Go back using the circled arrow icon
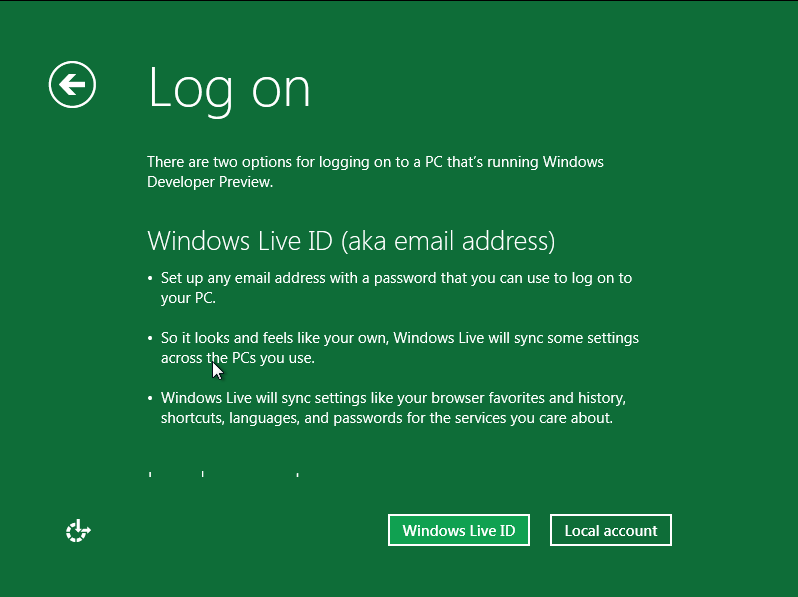The width and height of the screenshot is (798, 597). coord(72,84)
